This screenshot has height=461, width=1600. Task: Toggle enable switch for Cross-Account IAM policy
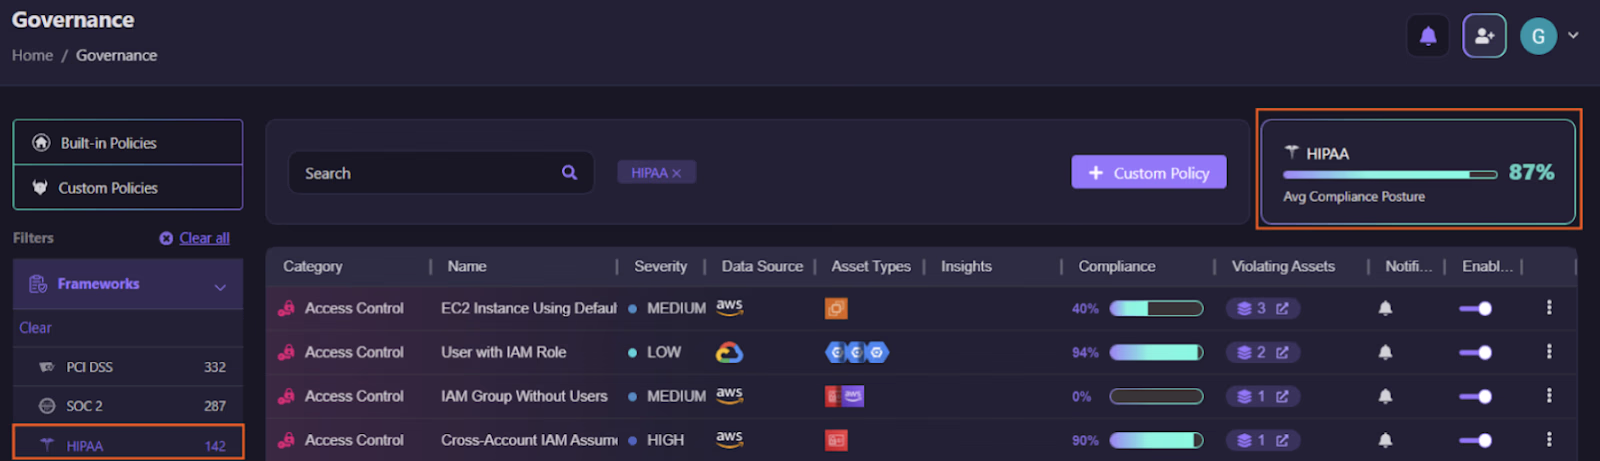tap(1475, 440)
